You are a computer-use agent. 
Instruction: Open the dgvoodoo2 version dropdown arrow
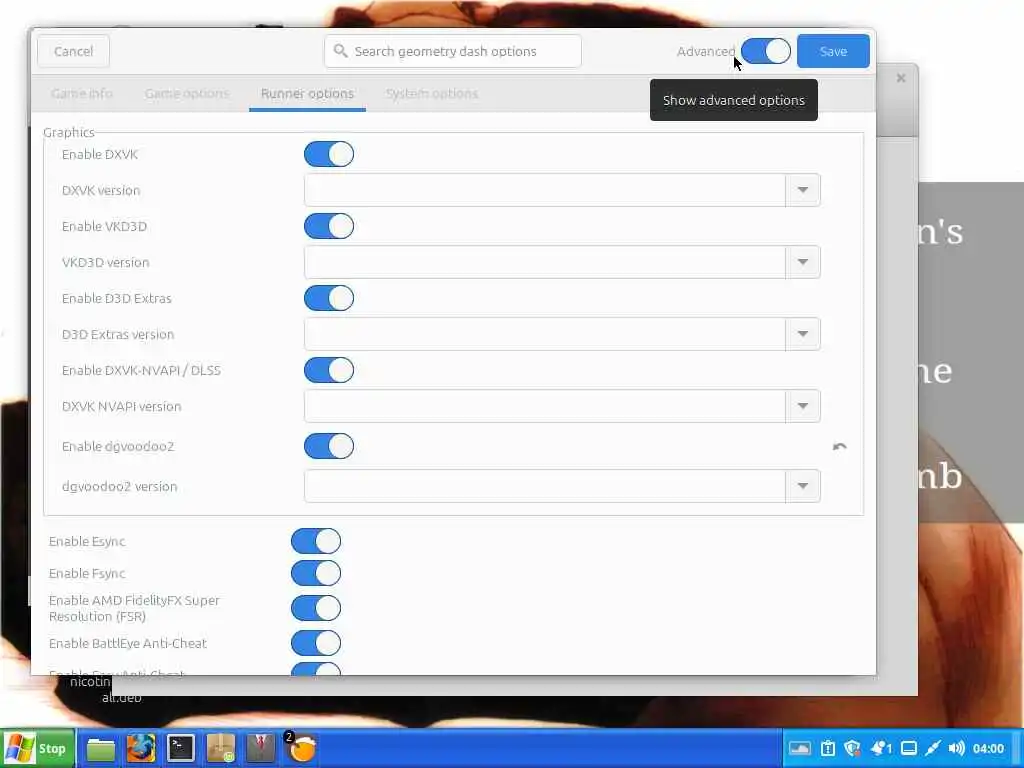(803, 486)
